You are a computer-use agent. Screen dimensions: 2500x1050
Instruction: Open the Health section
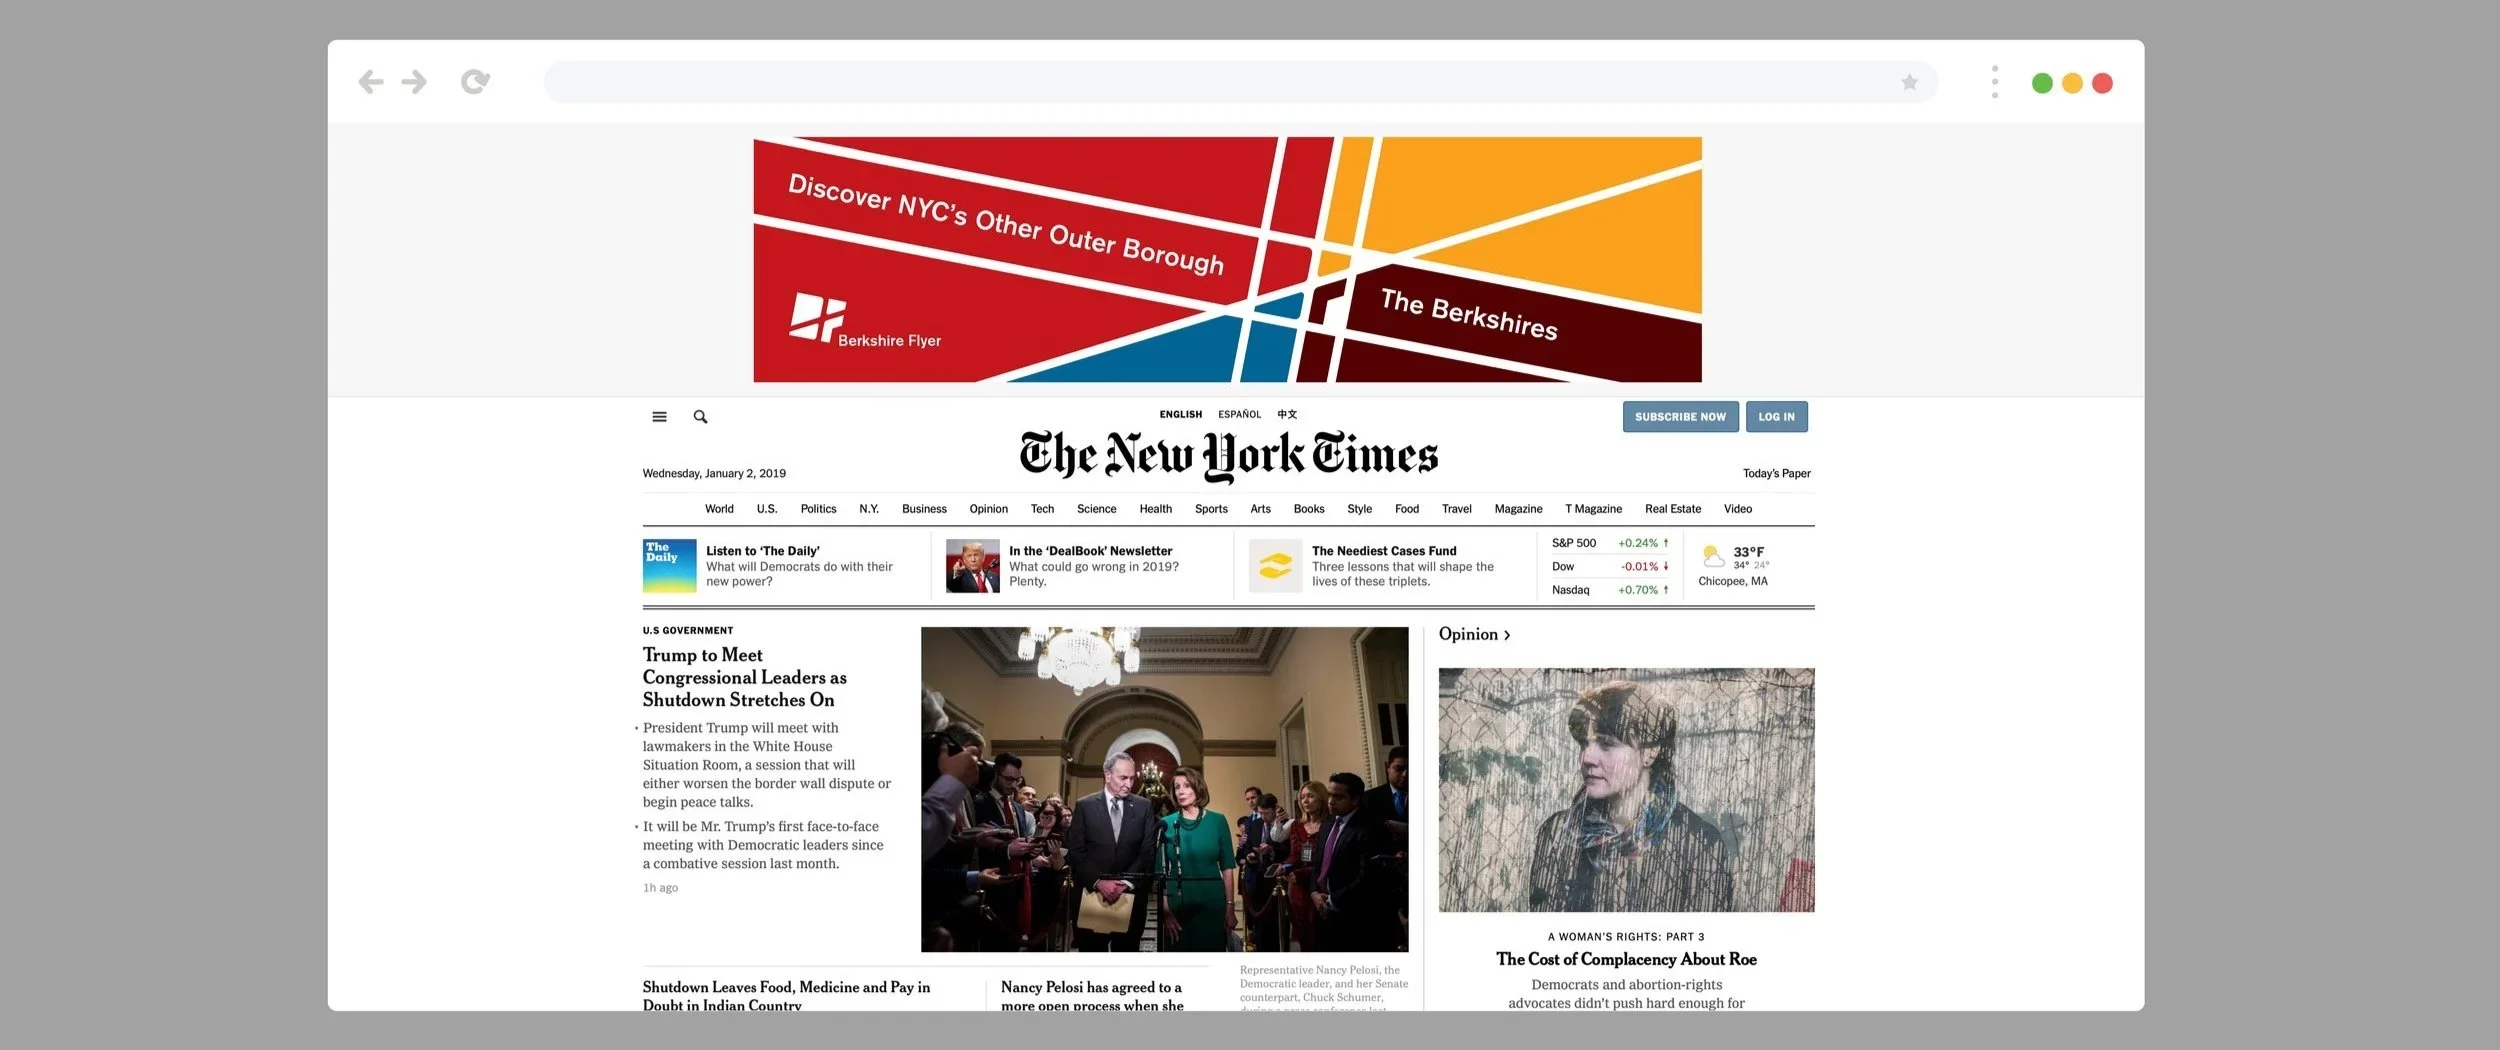tap(1155, 509)
